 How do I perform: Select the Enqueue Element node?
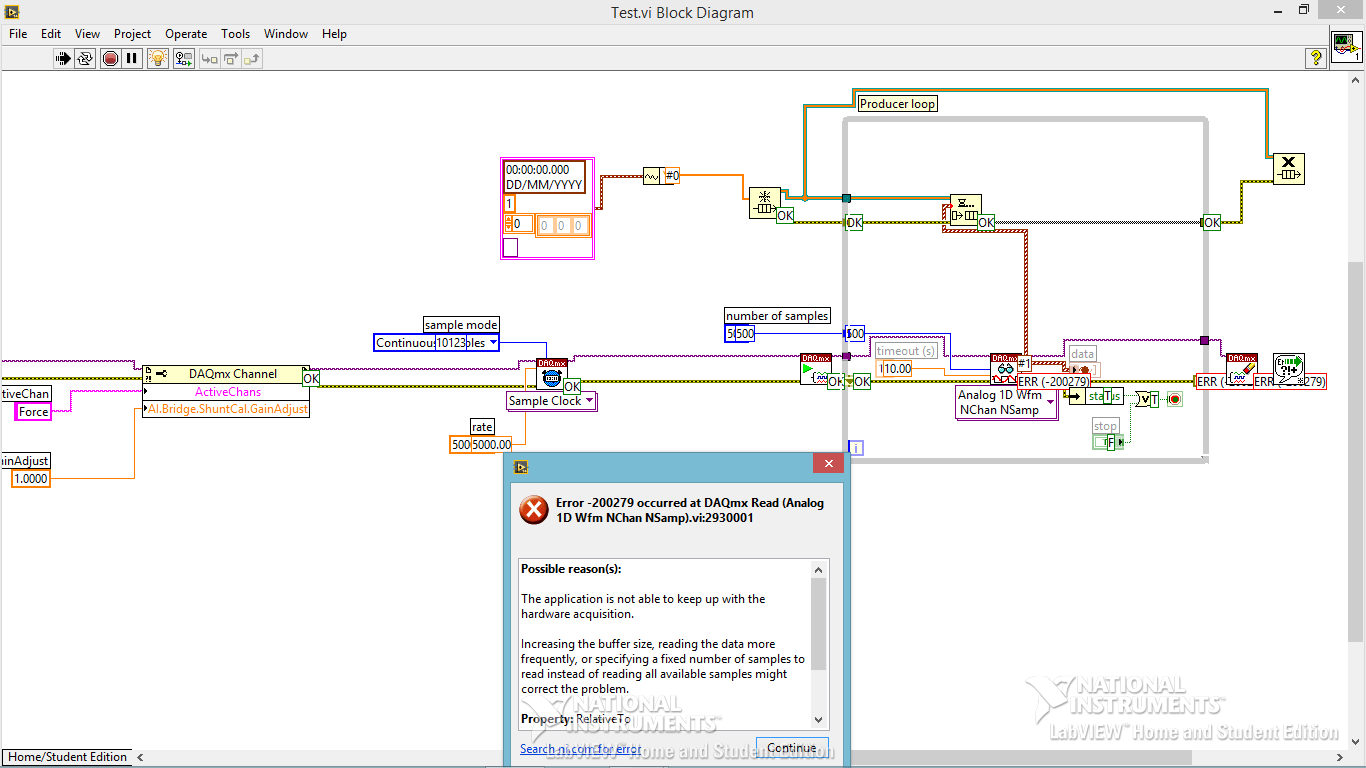coord(965,210)
